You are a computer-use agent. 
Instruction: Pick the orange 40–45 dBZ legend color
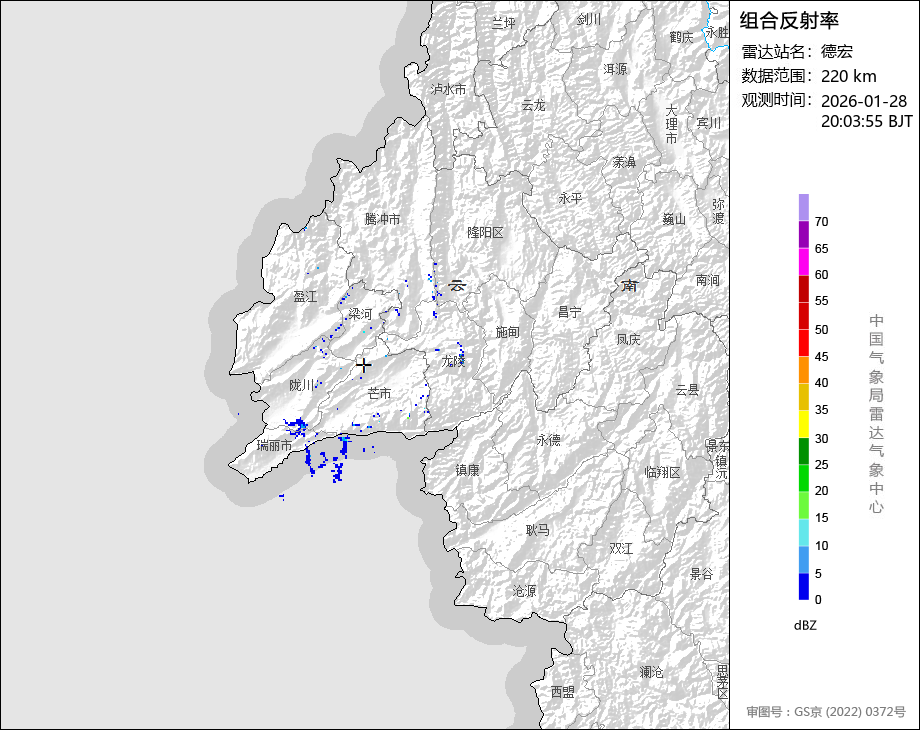point(804,370)
